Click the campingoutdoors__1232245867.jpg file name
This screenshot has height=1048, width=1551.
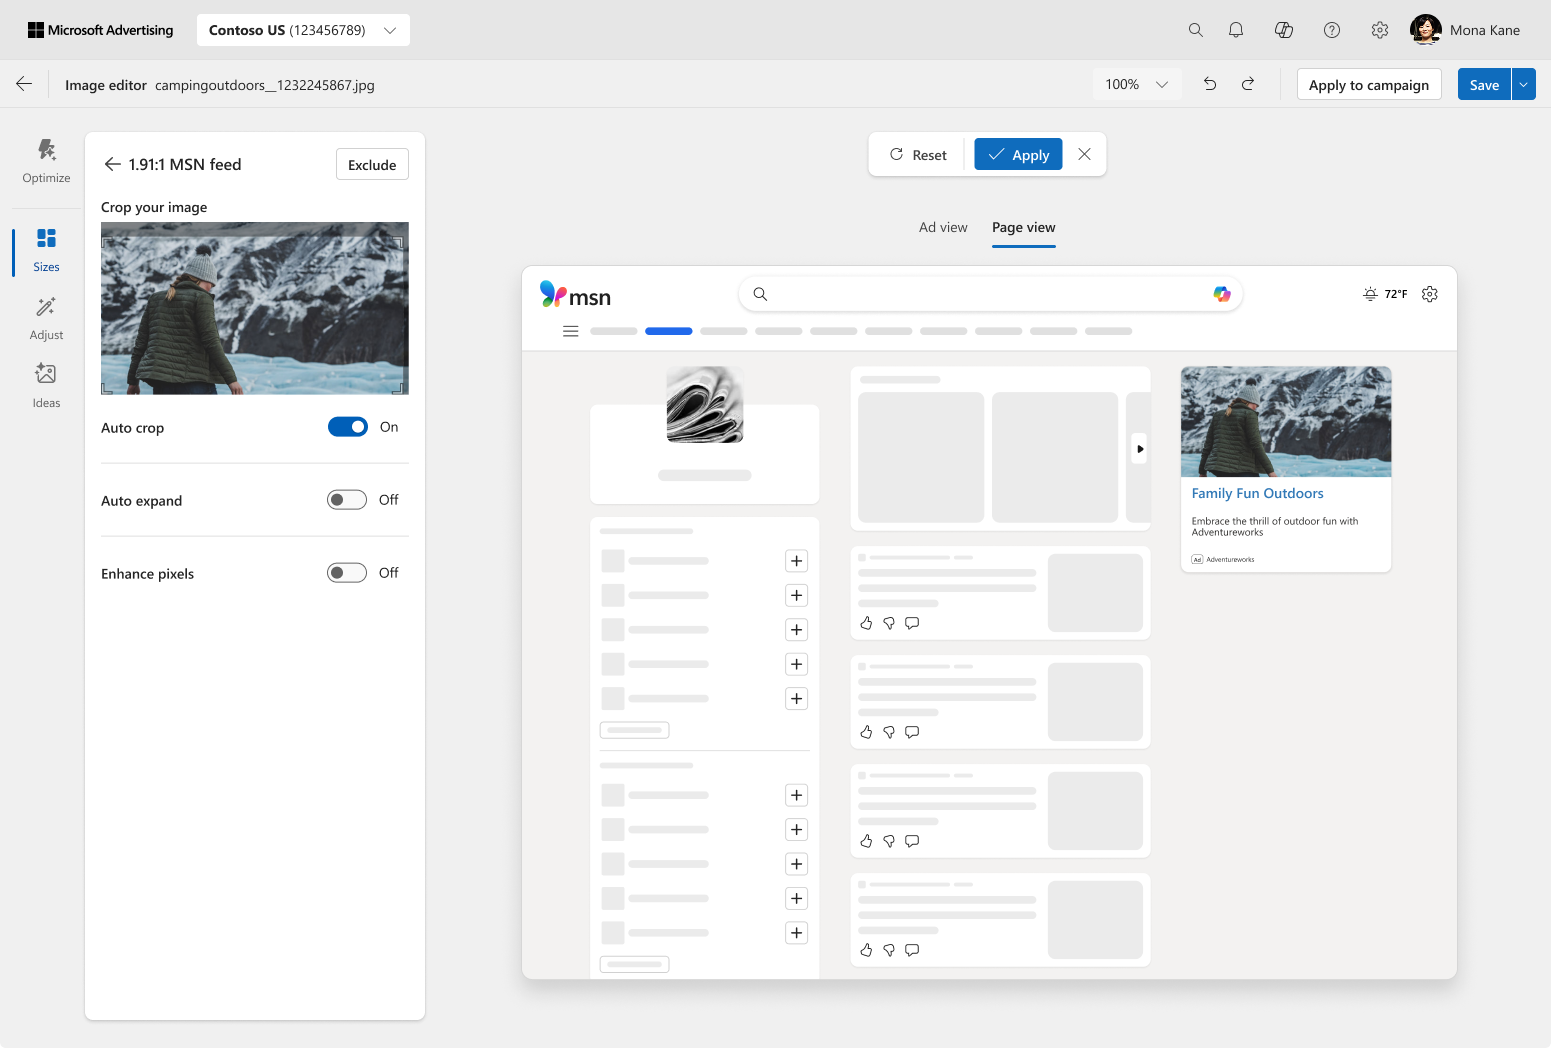coord(265,85)
